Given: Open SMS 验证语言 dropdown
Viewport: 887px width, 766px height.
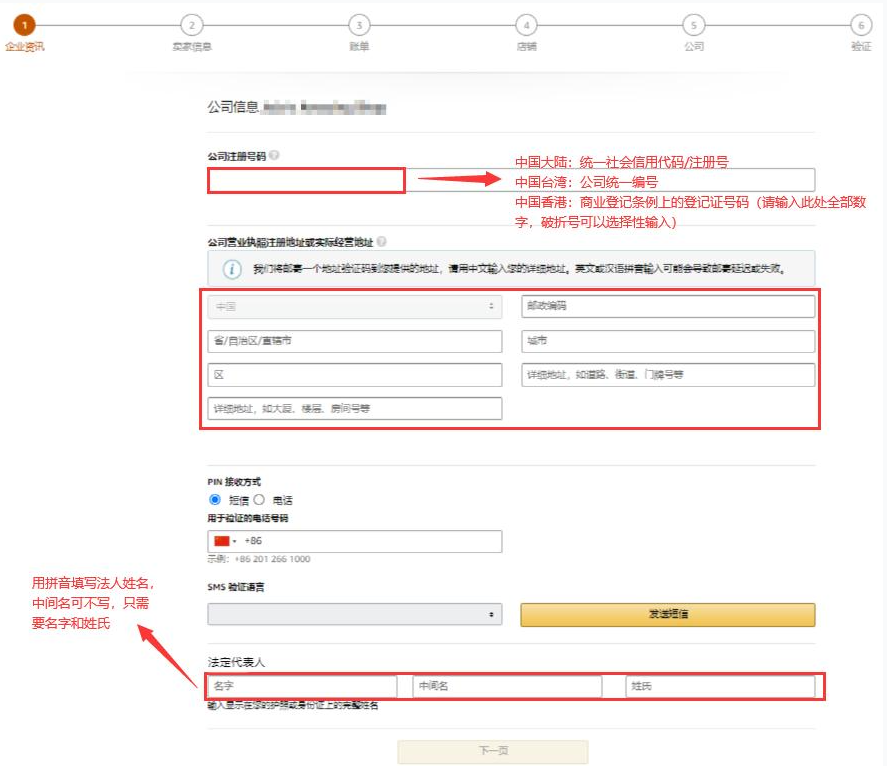Looking at the screenshot, I should click(355, 614).
